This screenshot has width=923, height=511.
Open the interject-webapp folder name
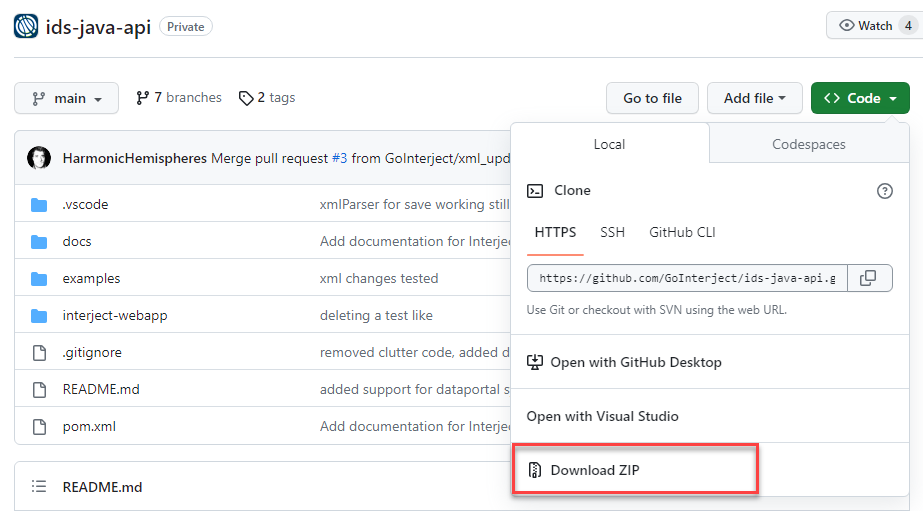[115, 316]
